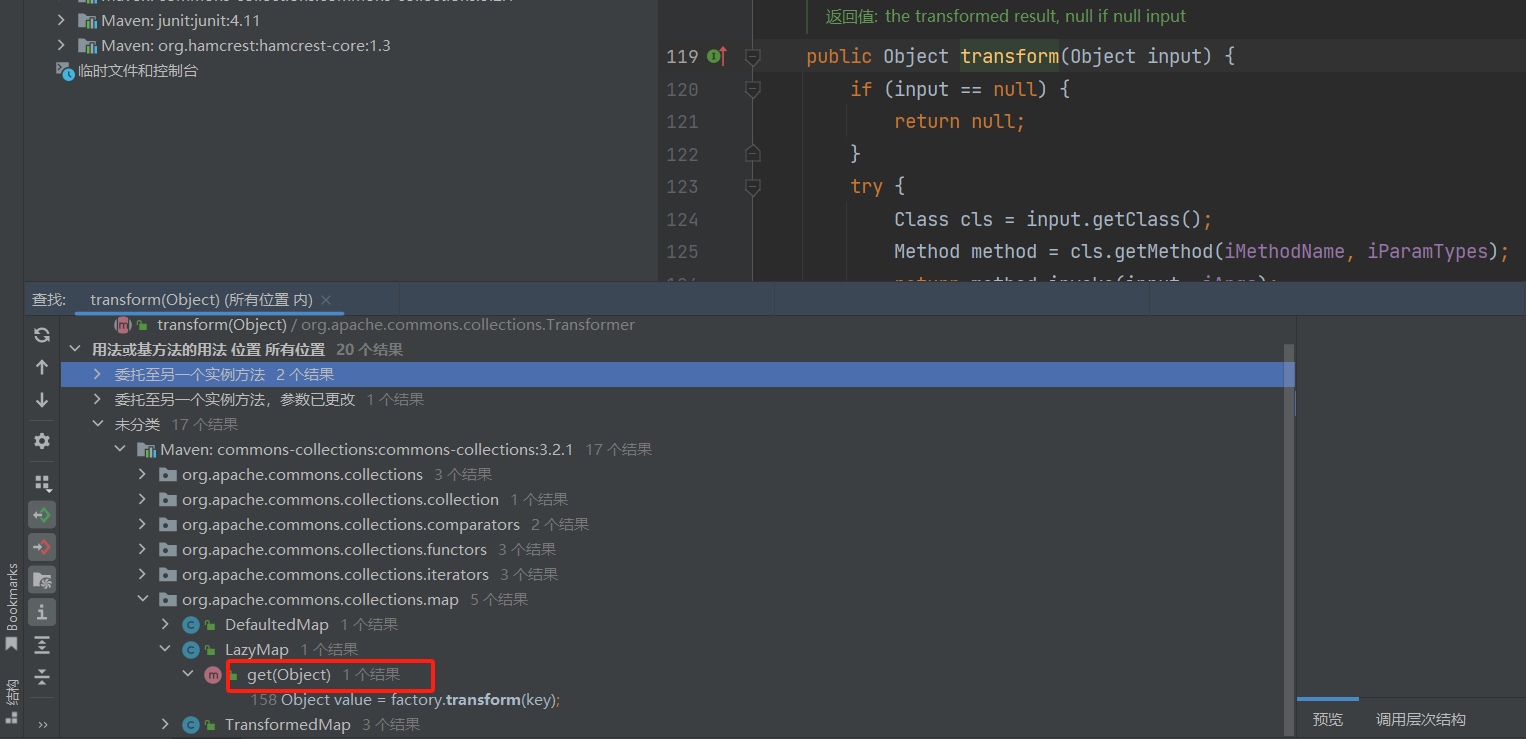Image resolution: width=1526 pixels, height=739 pixels.
Task: Expand all results in Find panel
Action: coord(42,644)
